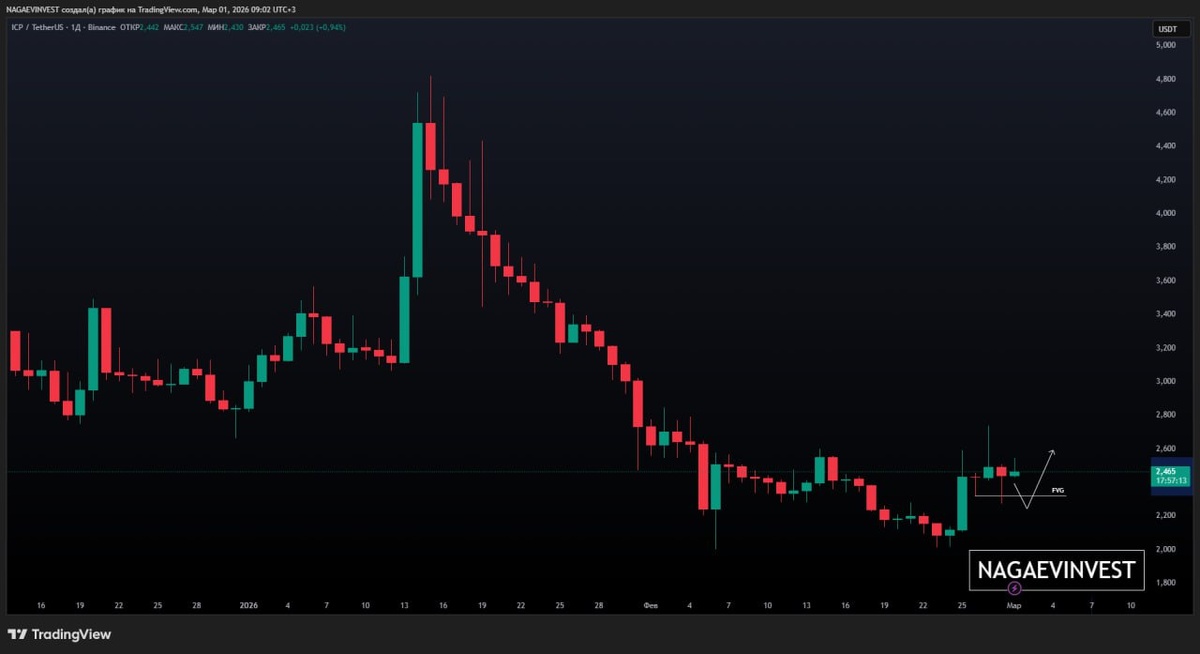The image size is (1200, 654).
Task: Click the 2,600 price axis label
Action: click(1165, 448)
